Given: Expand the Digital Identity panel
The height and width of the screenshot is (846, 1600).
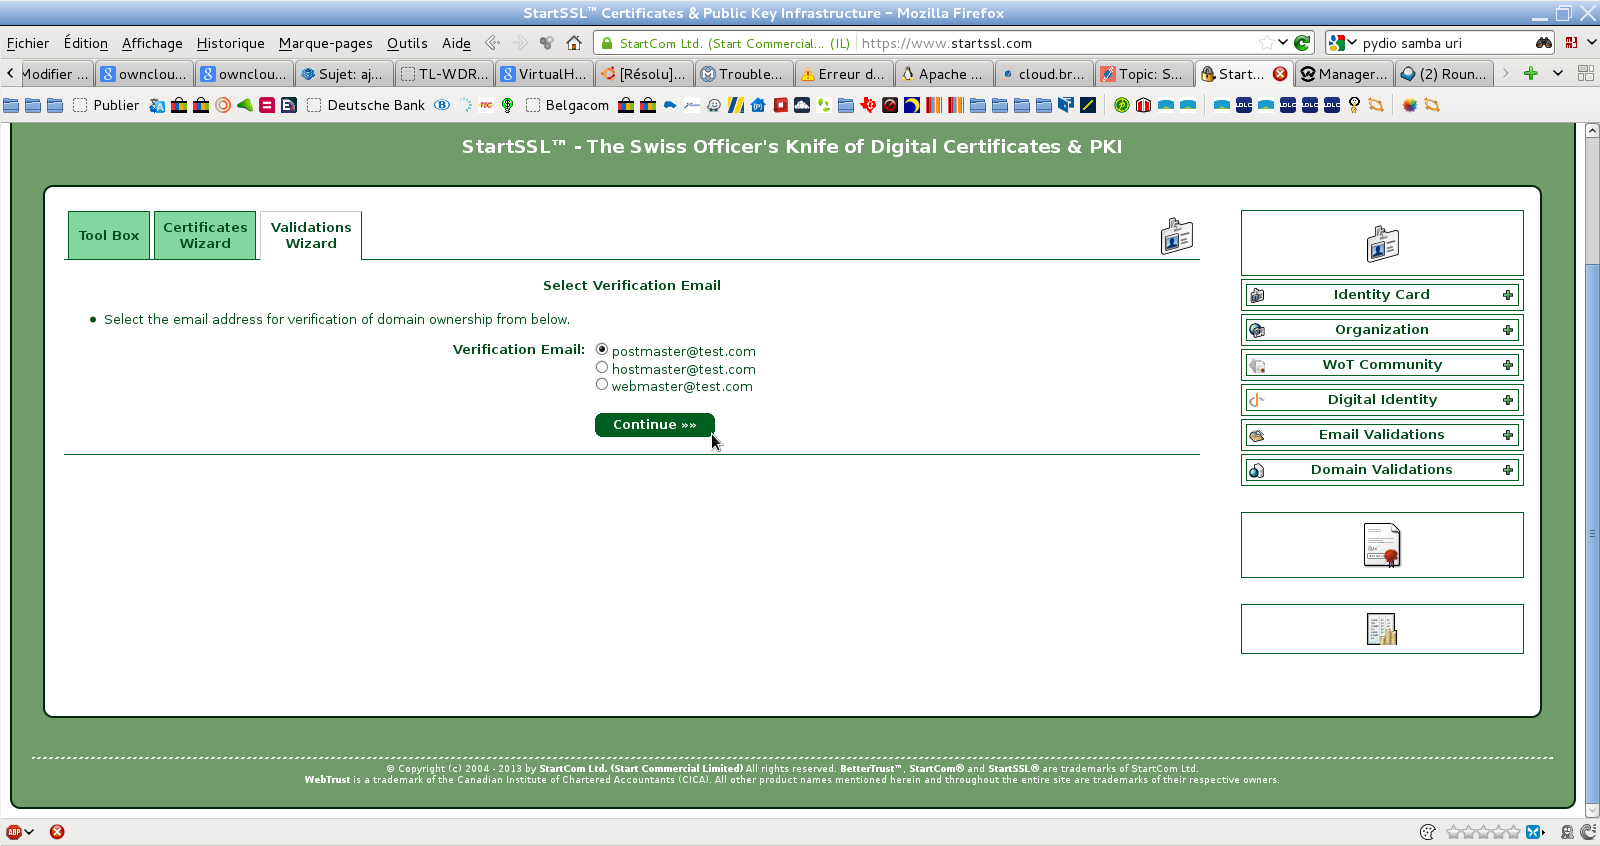Looking at the screenshot, I should [1382, 400].
